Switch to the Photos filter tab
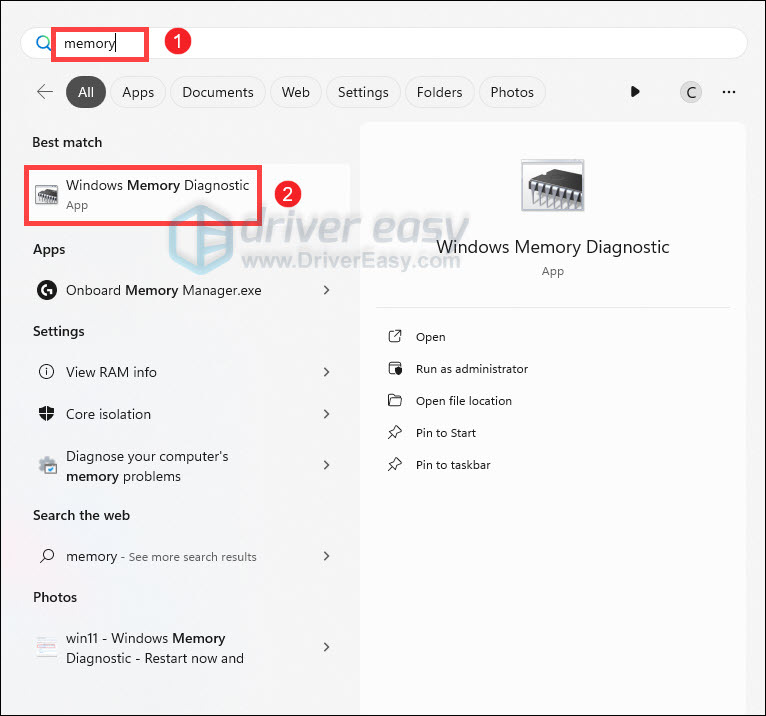The image size is (766, 716). [x=512, y=92]
